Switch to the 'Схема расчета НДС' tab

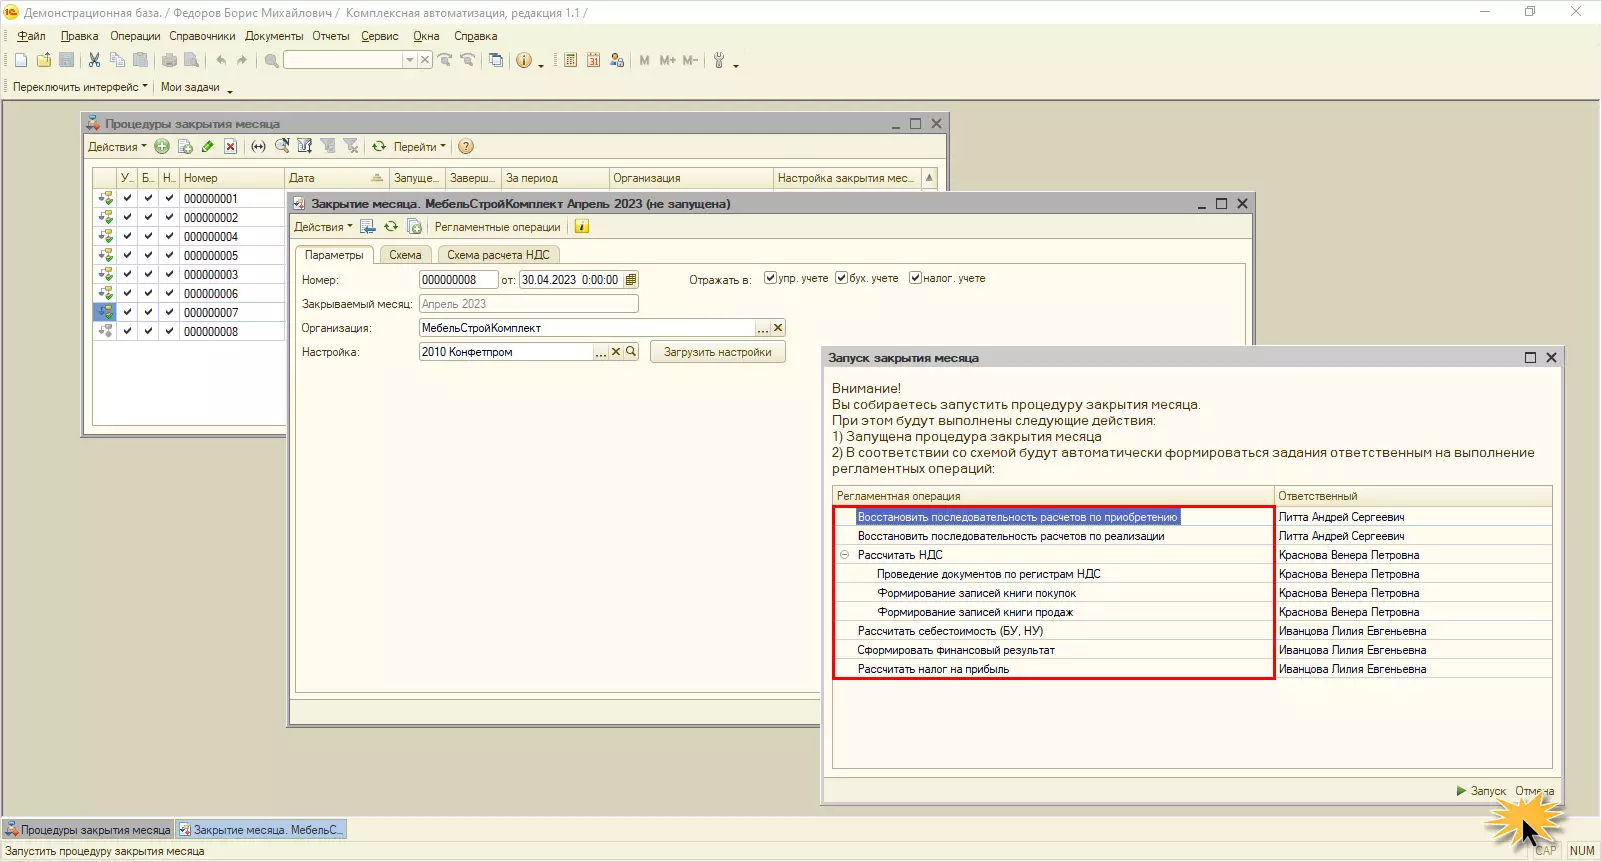coord(498,255)
